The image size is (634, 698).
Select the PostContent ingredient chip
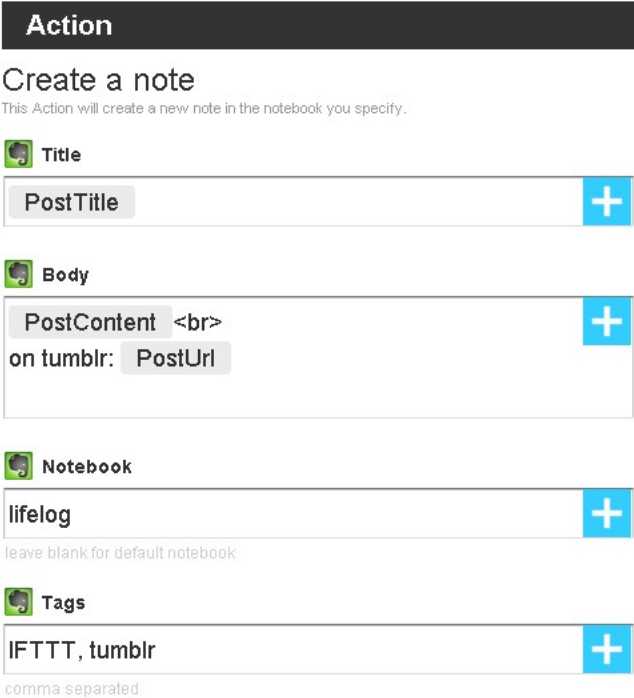90,322
